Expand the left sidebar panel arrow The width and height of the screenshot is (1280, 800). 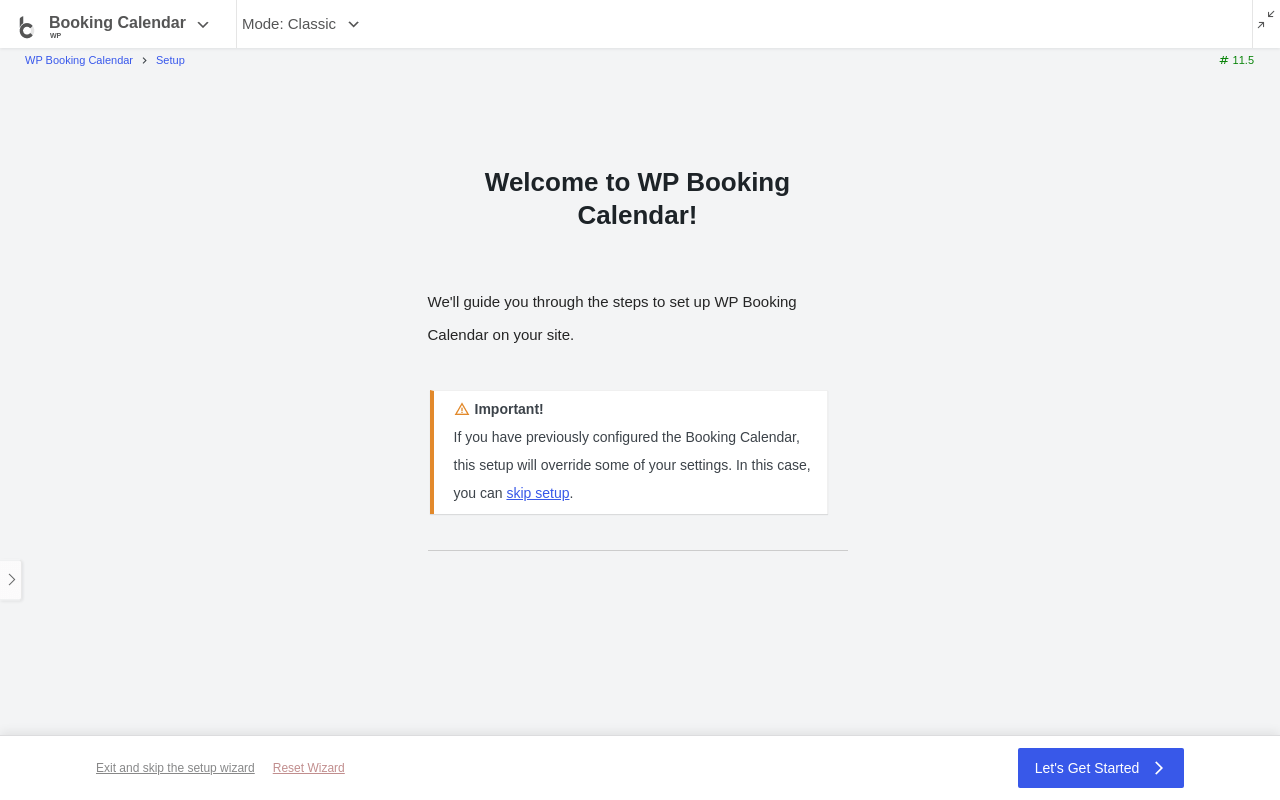(11, 580)
